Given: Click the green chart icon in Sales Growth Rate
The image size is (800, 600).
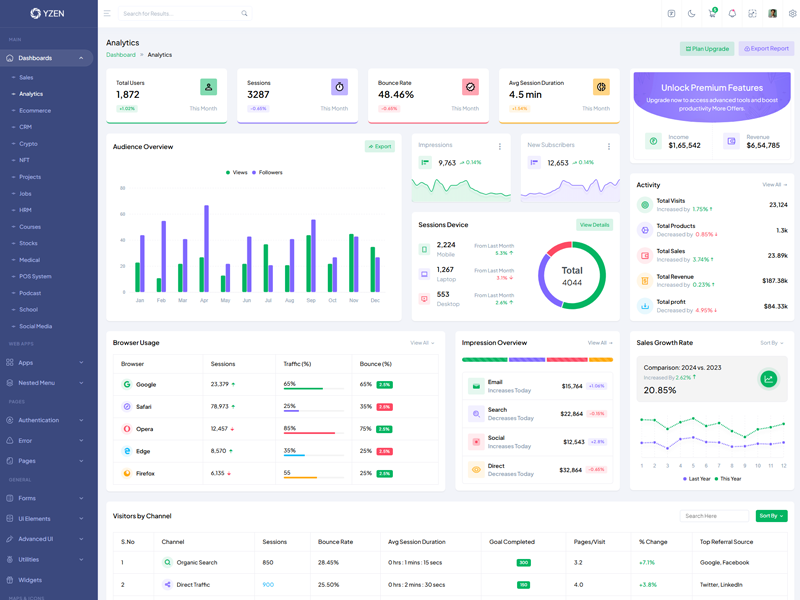Looking at the screenshot, I should point(769,379).
